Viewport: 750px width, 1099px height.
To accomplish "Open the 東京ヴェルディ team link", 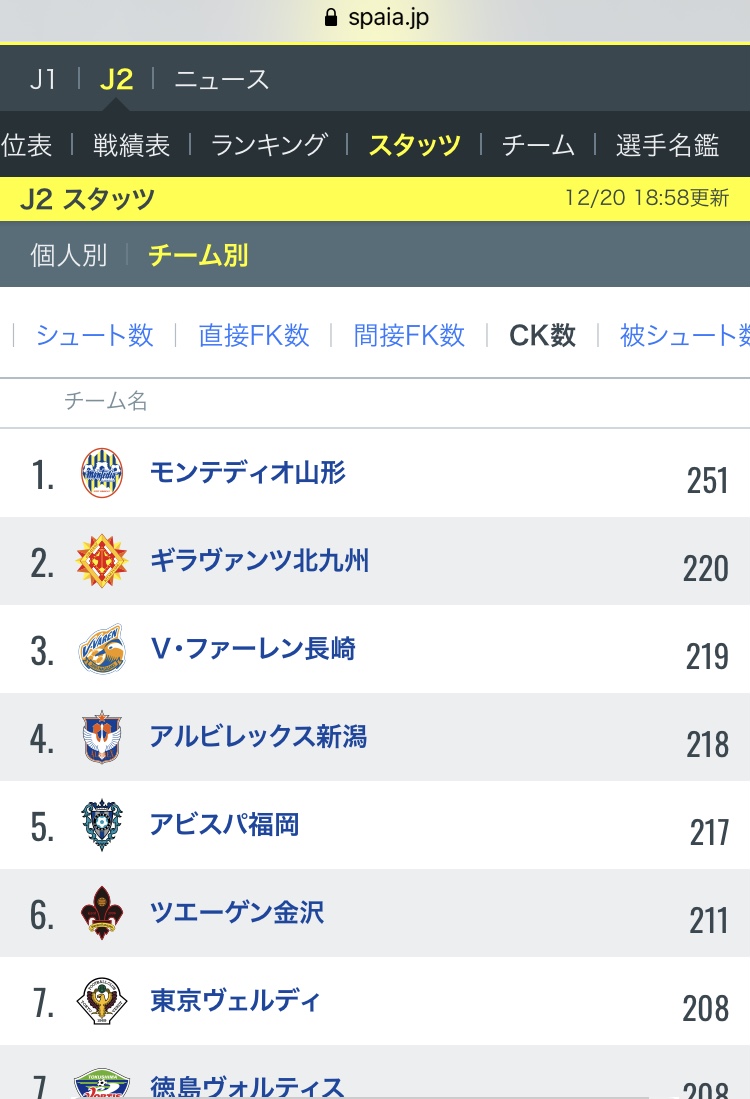I will pos(236,1000).
